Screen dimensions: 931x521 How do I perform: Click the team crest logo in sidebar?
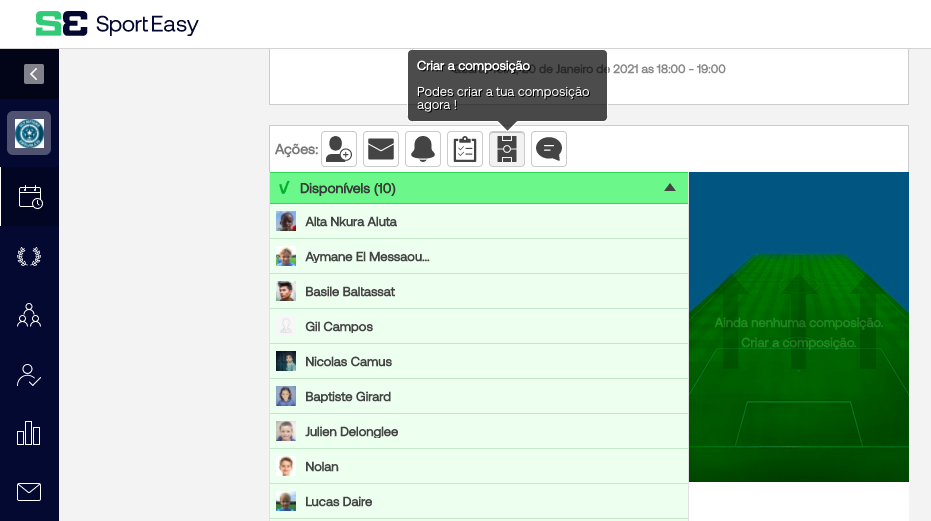(x=29, y=133)
